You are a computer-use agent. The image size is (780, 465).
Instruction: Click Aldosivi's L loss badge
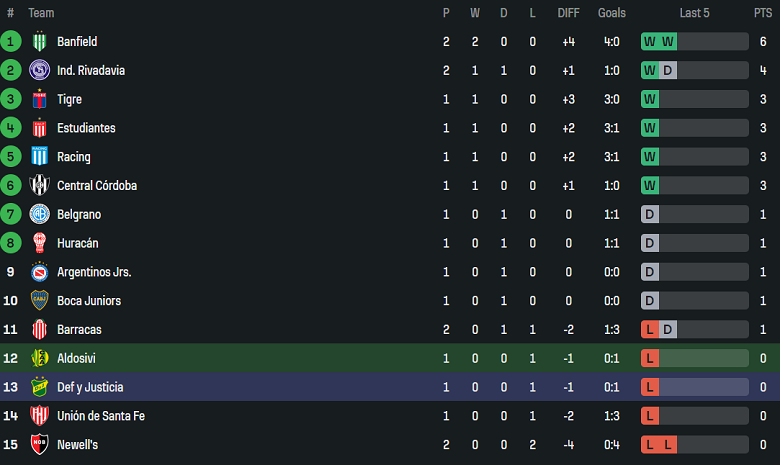tap(650, 358)
